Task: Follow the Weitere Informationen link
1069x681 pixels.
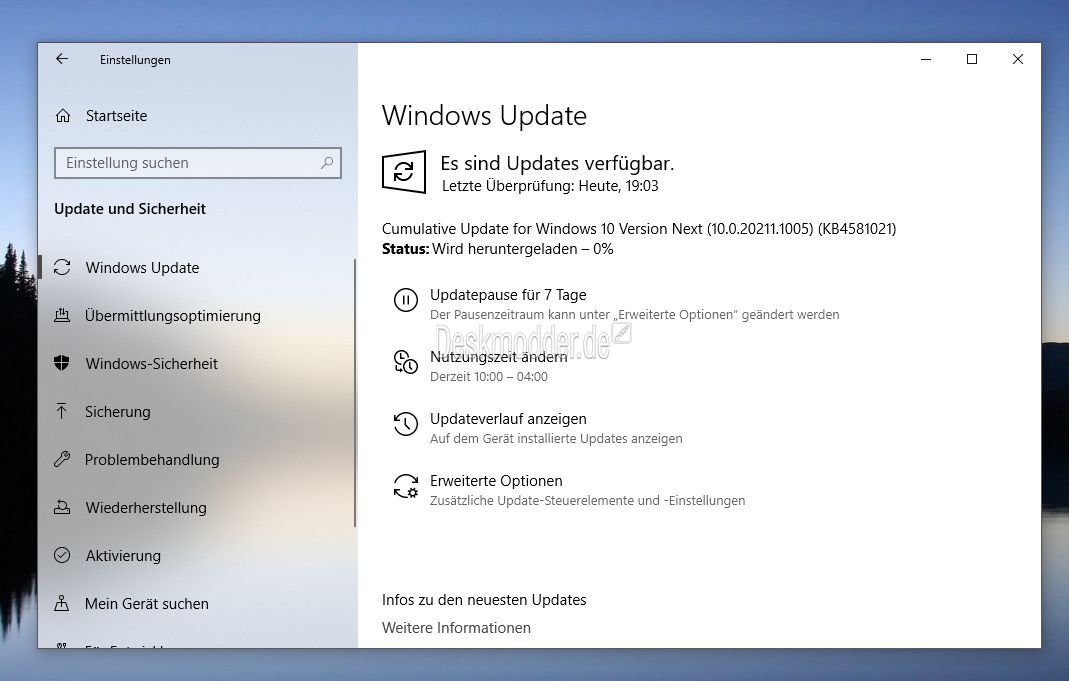Action: coord(456,628)
